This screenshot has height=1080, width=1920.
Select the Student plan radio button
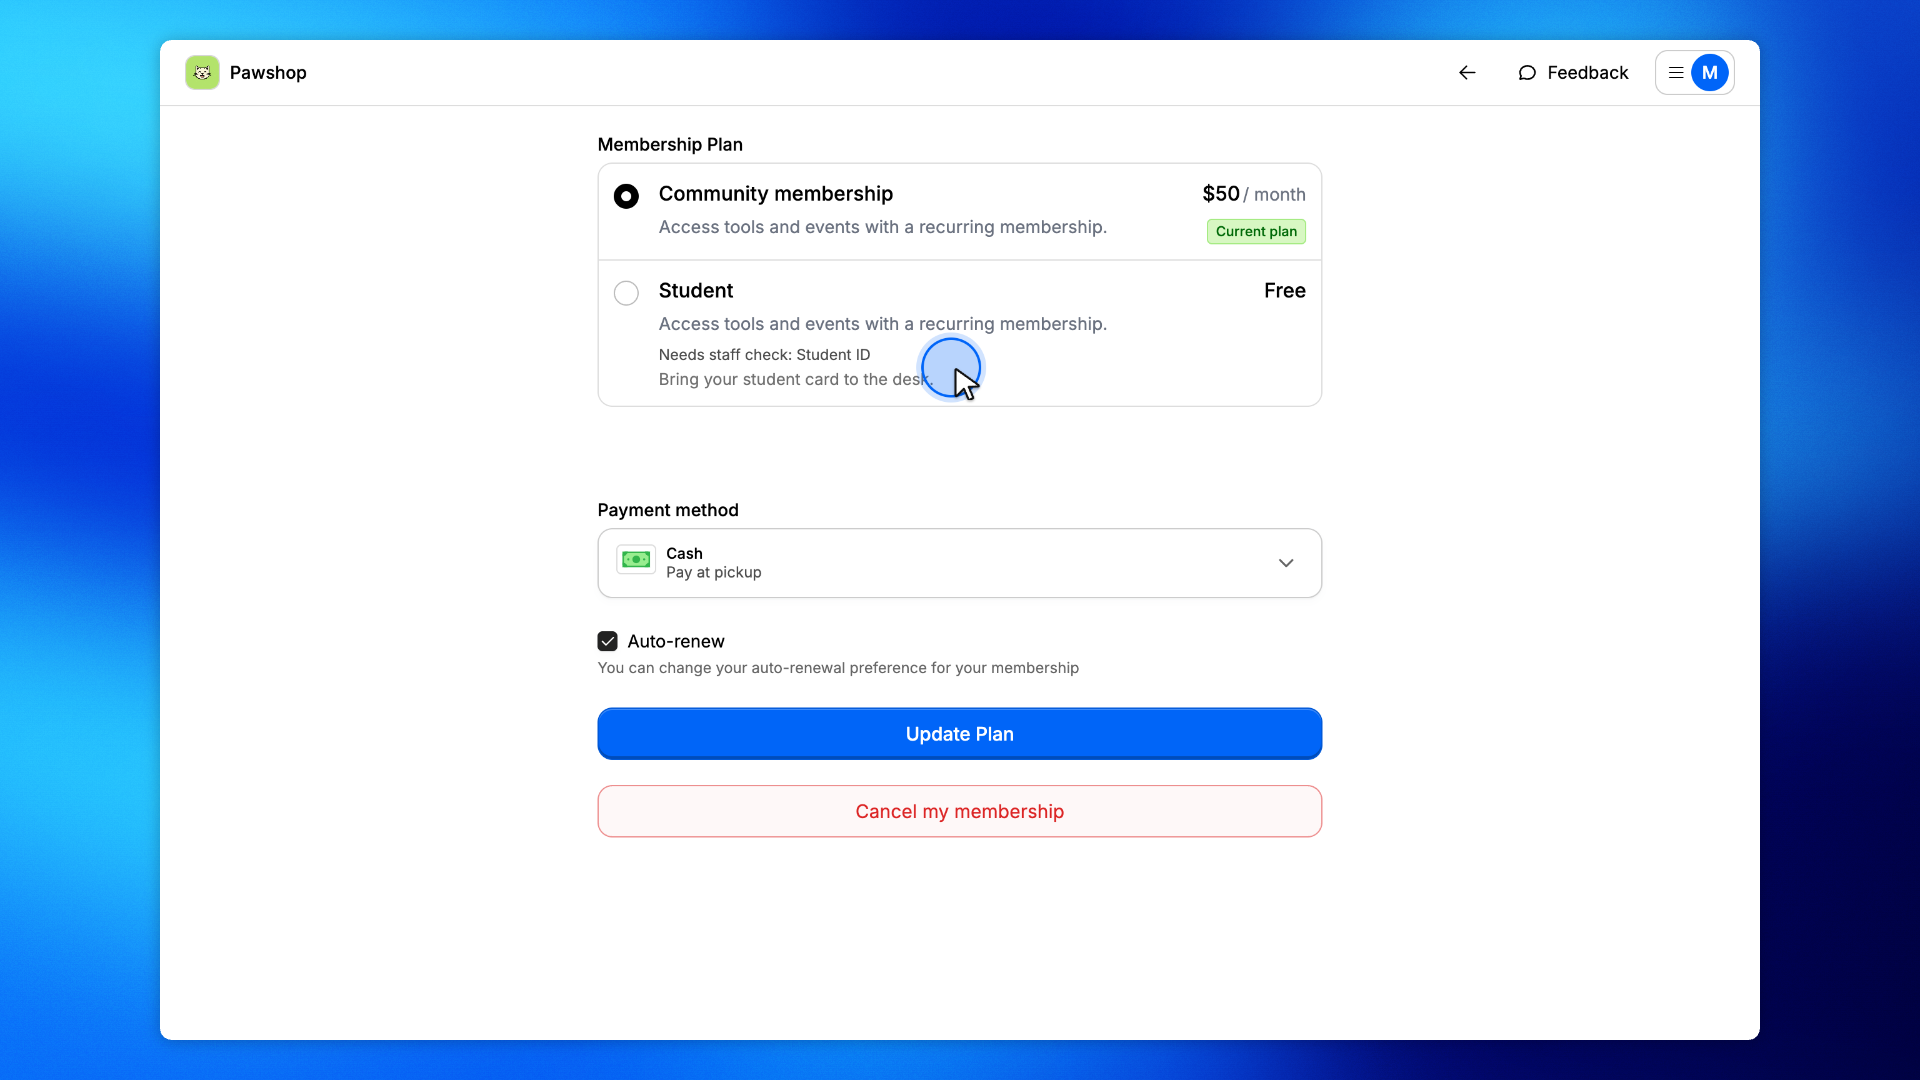[x=626, y=293]
